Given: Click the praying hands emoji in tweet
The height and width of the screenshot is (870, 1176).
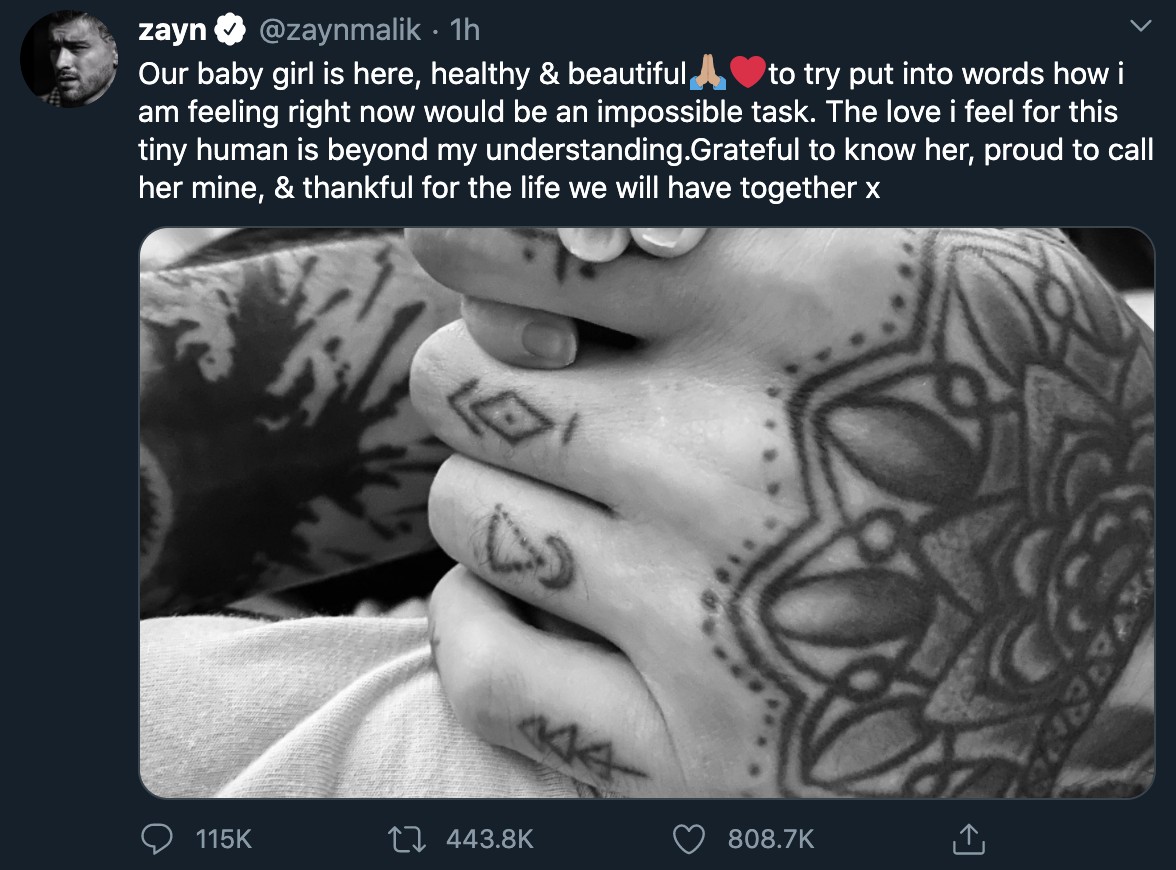Looking at the screenshot, I should pyautogui.click(x=707, y=73).
